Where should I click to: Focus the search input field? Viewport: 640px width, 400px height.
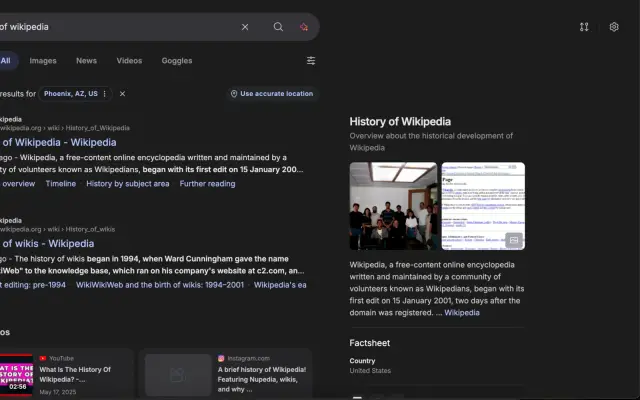coord(118,27)
